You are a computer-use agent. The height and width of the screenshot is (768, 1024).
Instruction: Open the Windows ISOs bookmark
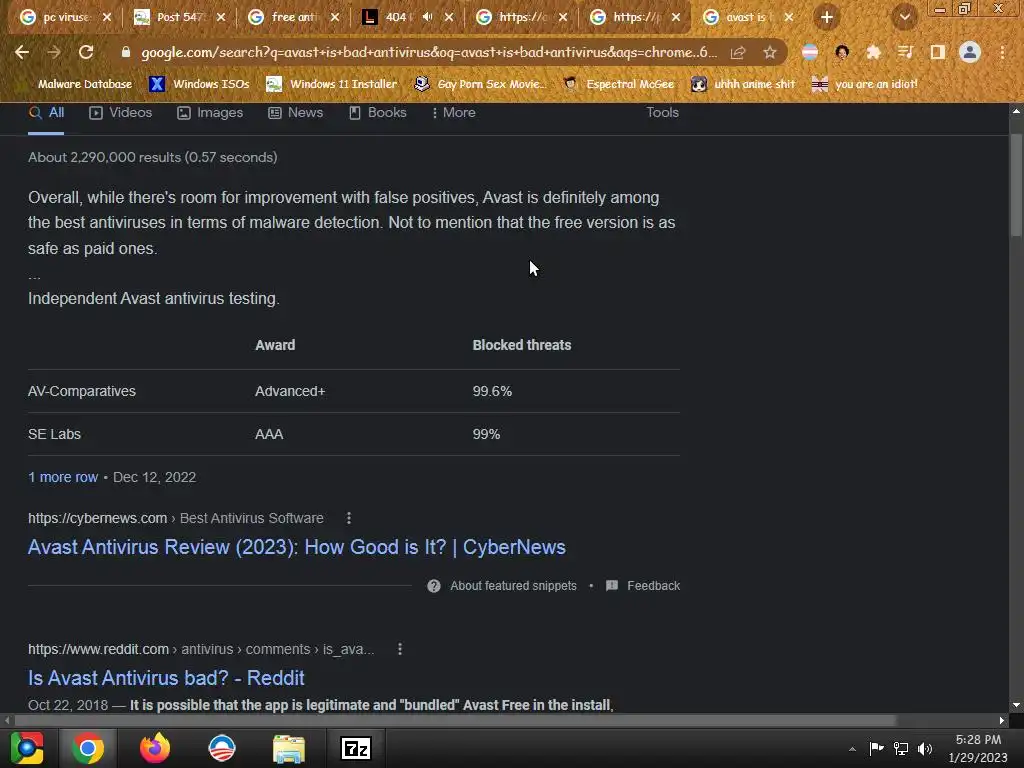(199, 84)
